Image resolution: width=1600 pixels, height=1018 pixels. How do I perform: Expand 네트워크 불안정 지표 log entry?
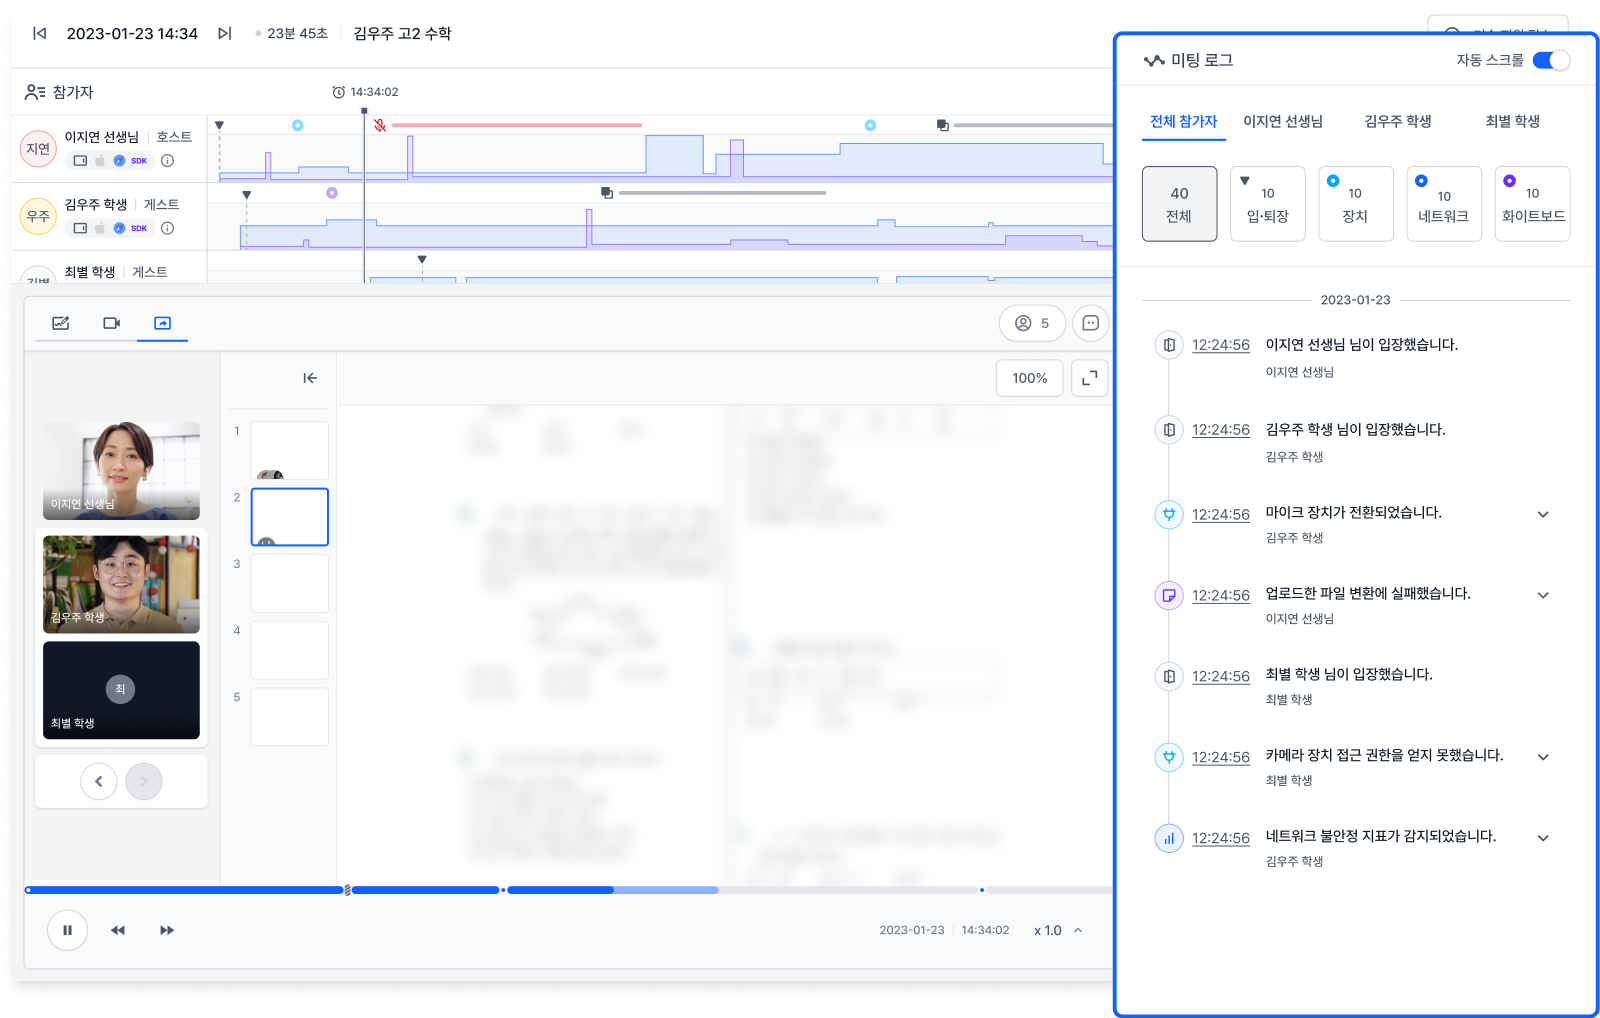[x=1543, y=838]
